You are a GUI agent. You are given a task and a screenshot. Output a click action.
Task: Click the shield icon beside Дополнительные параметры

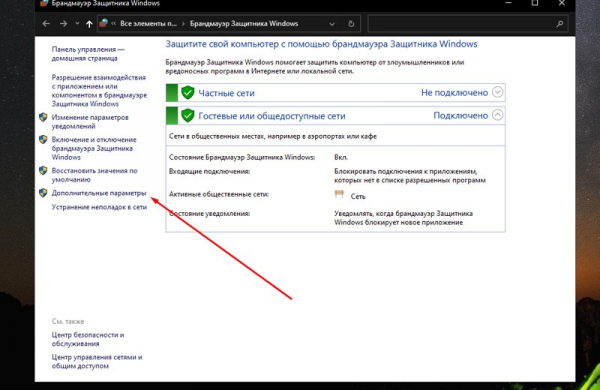[x=43, y=193]
